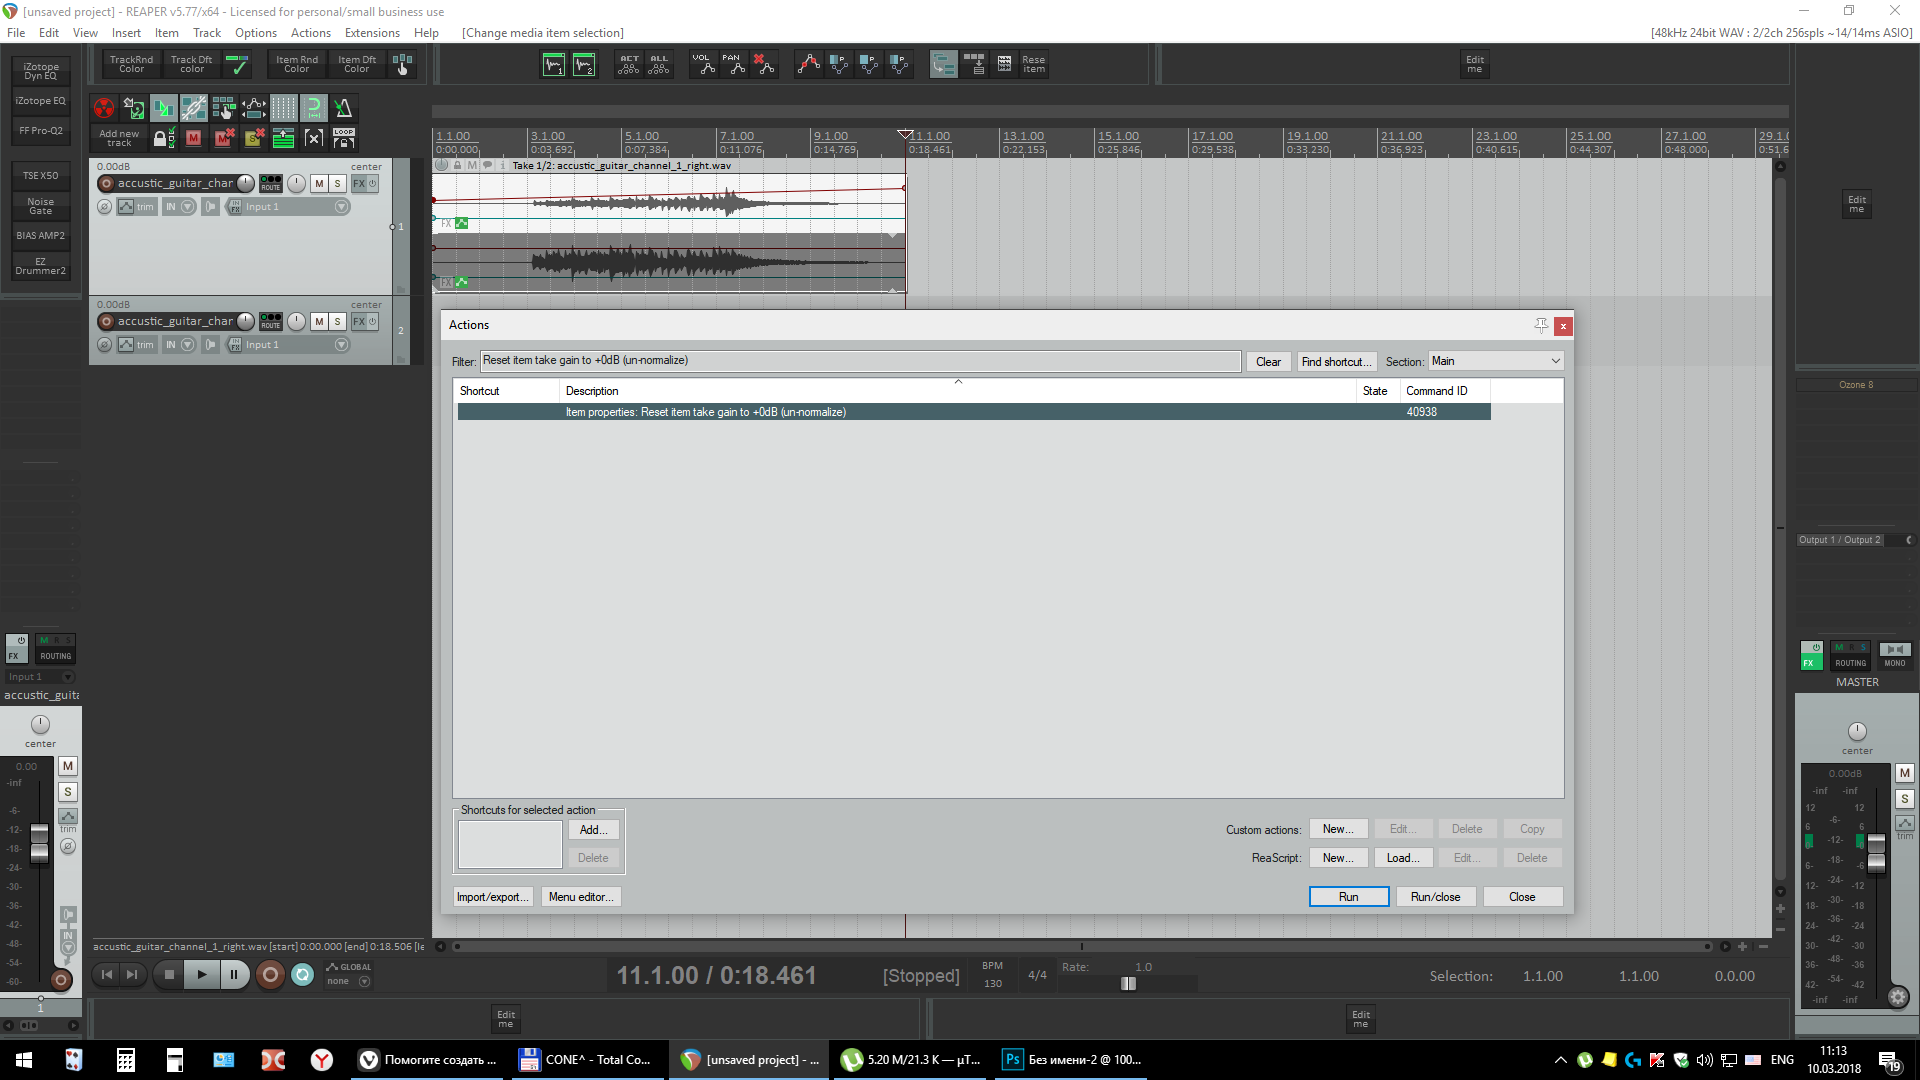Open global automation none dropdown
Screen dimensions: 1920x1080
click(364, 981)
